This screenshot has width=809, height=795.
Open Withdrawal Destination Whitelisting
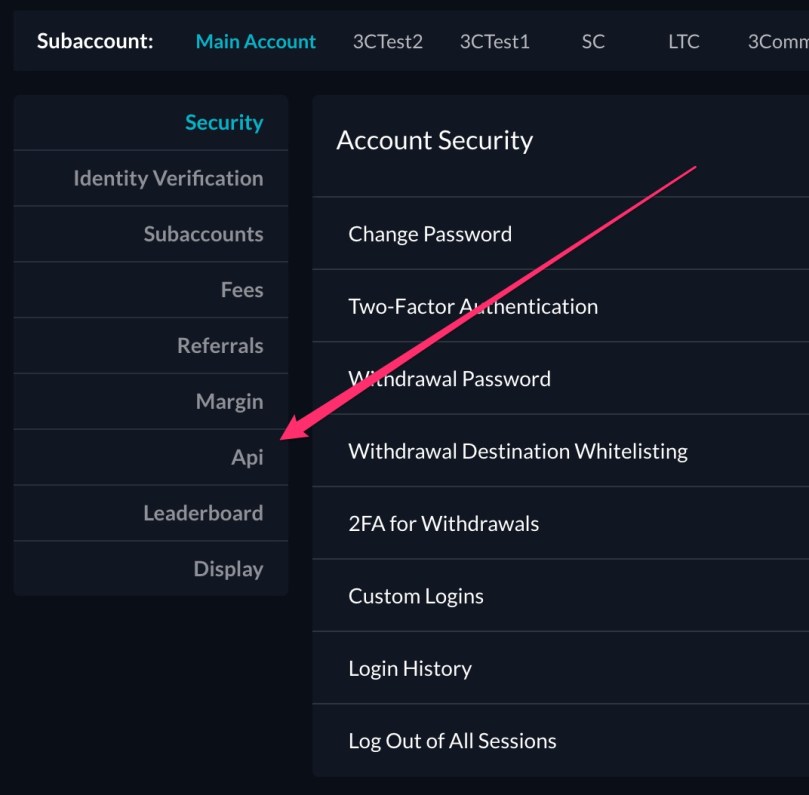point(516,451)
